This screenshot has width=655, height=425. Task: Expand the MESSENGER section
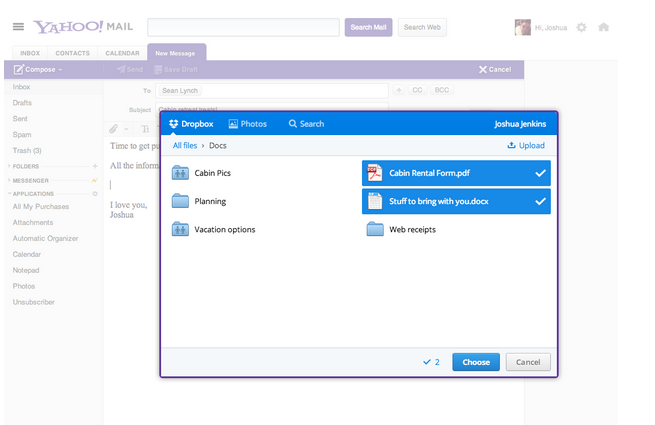(9, 180)
